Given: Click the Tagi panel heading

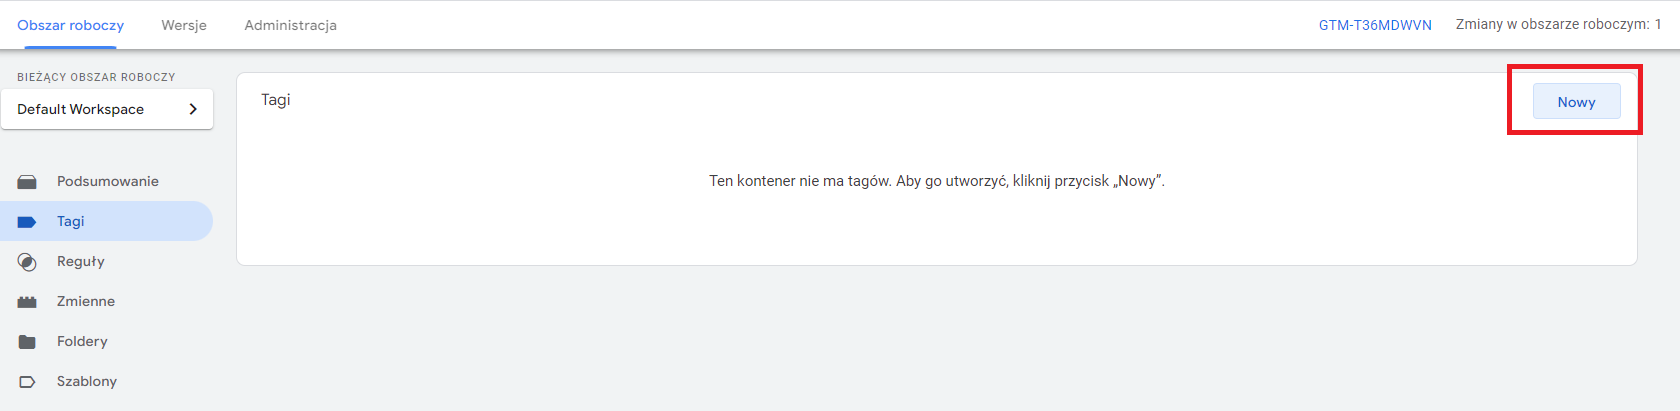Looking at the screenshot, I should (276, 100).
